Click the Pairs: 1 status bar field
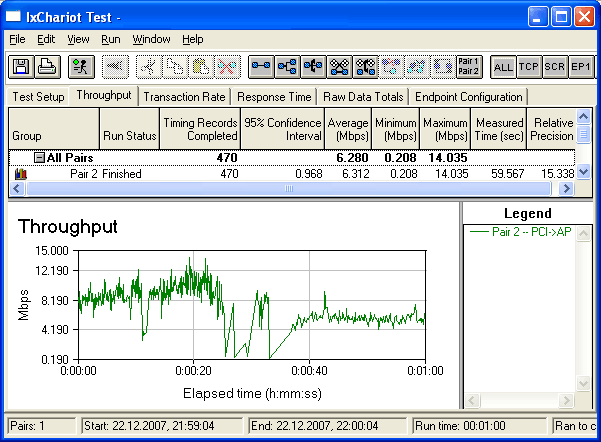 click(x=41, y=426)
